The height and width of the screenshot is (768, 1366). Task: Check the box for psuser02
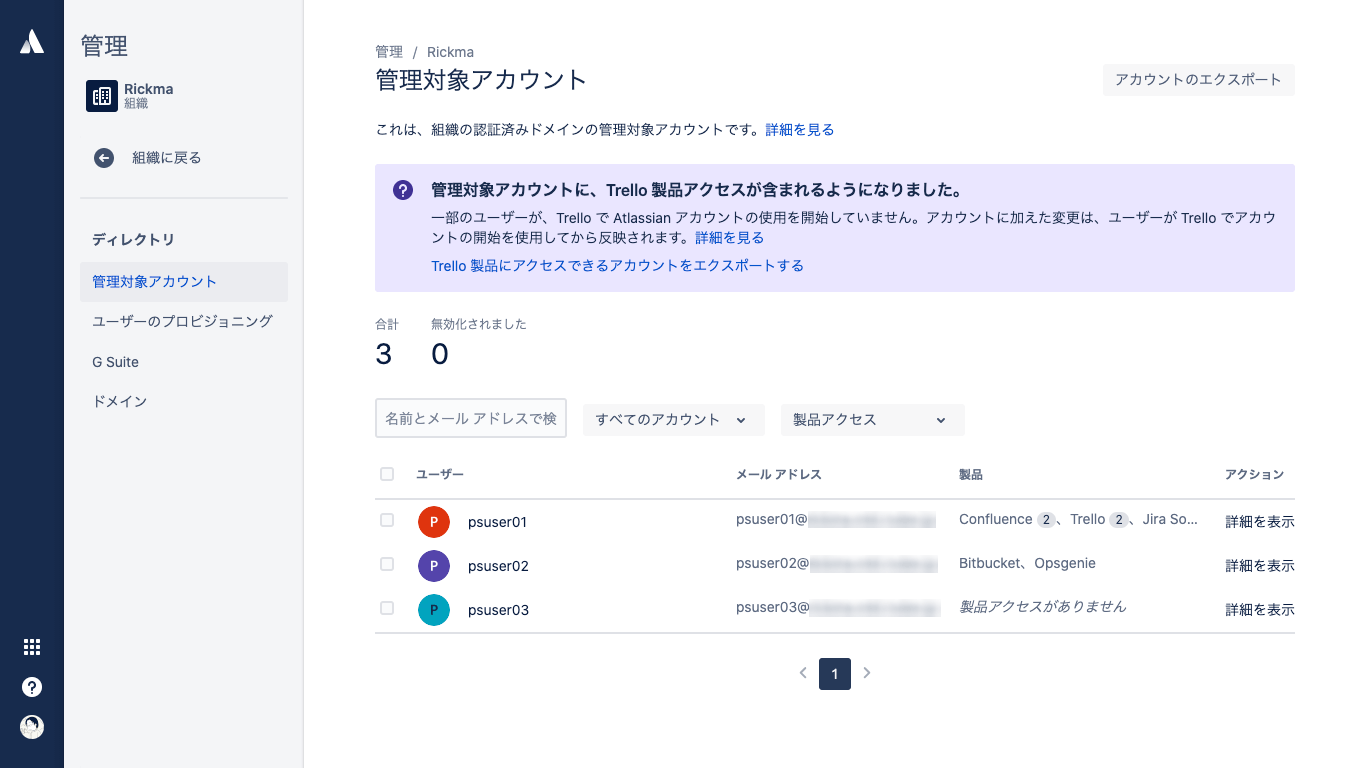[387, 564]
